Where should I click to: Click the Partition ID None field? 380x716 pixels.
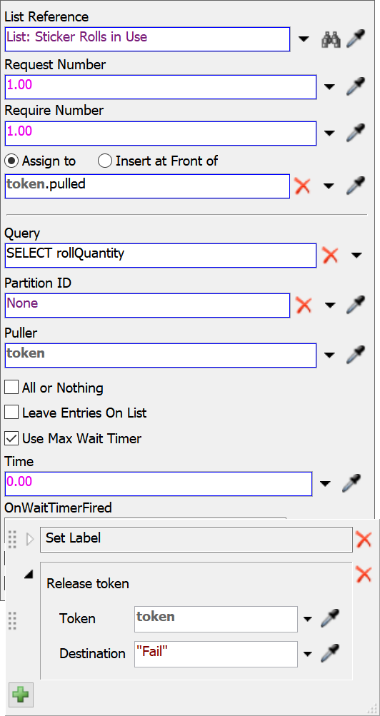coord(147,305)
